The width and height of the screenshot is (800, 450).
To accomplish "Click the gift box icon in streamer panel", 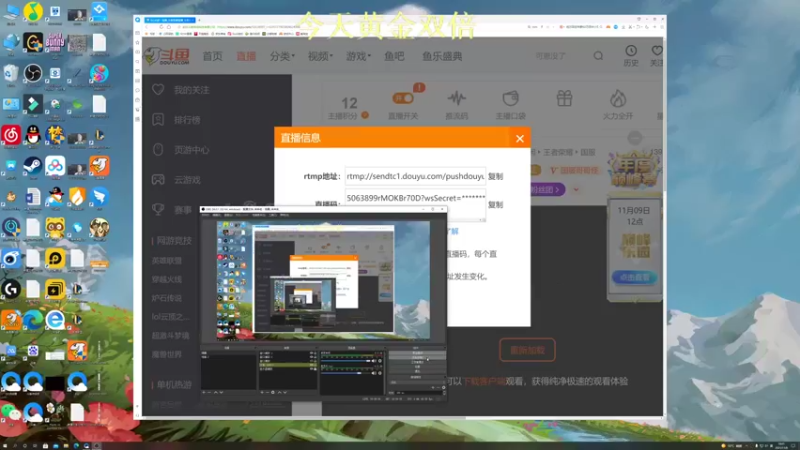I will point(564,98).
